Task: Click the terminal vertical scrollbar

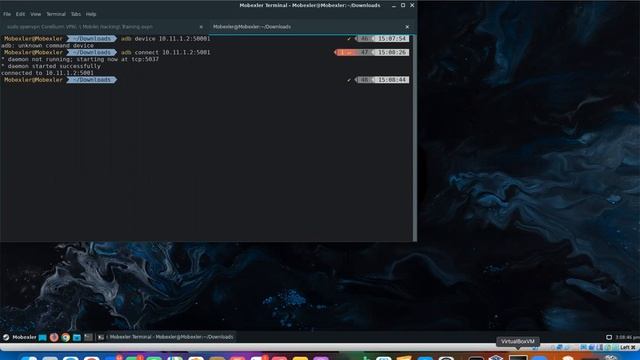Action: tap(415, 138)
